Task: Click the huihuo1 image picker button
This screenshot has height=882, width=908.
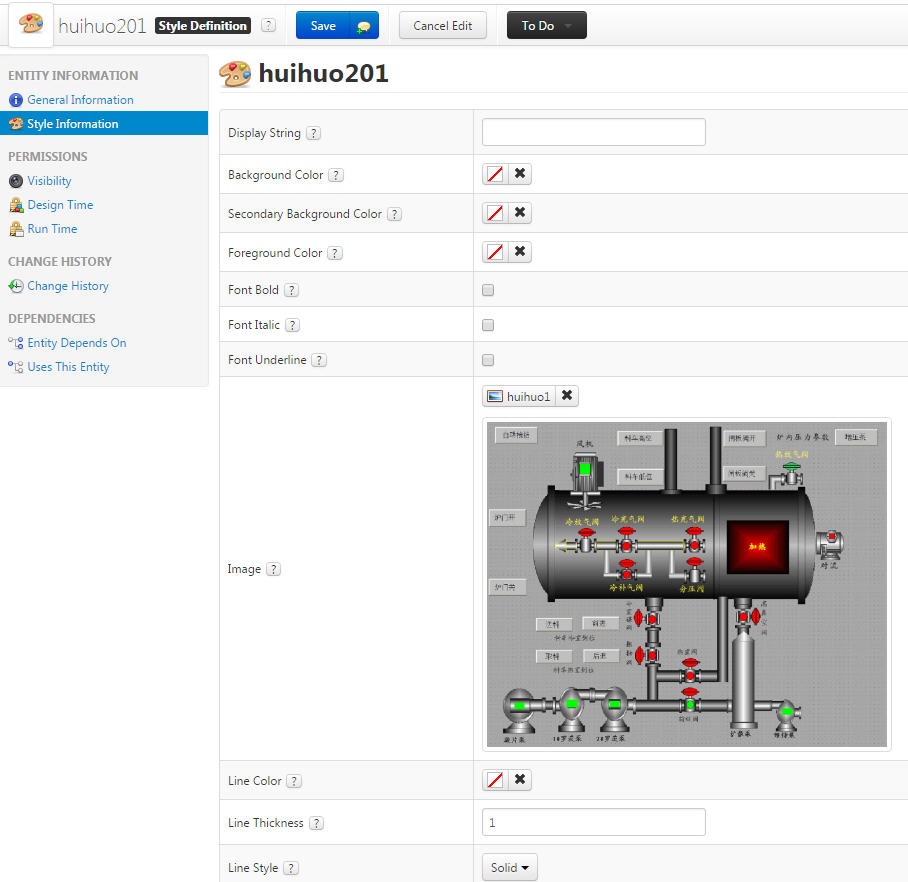Action: tap(519, 396)
